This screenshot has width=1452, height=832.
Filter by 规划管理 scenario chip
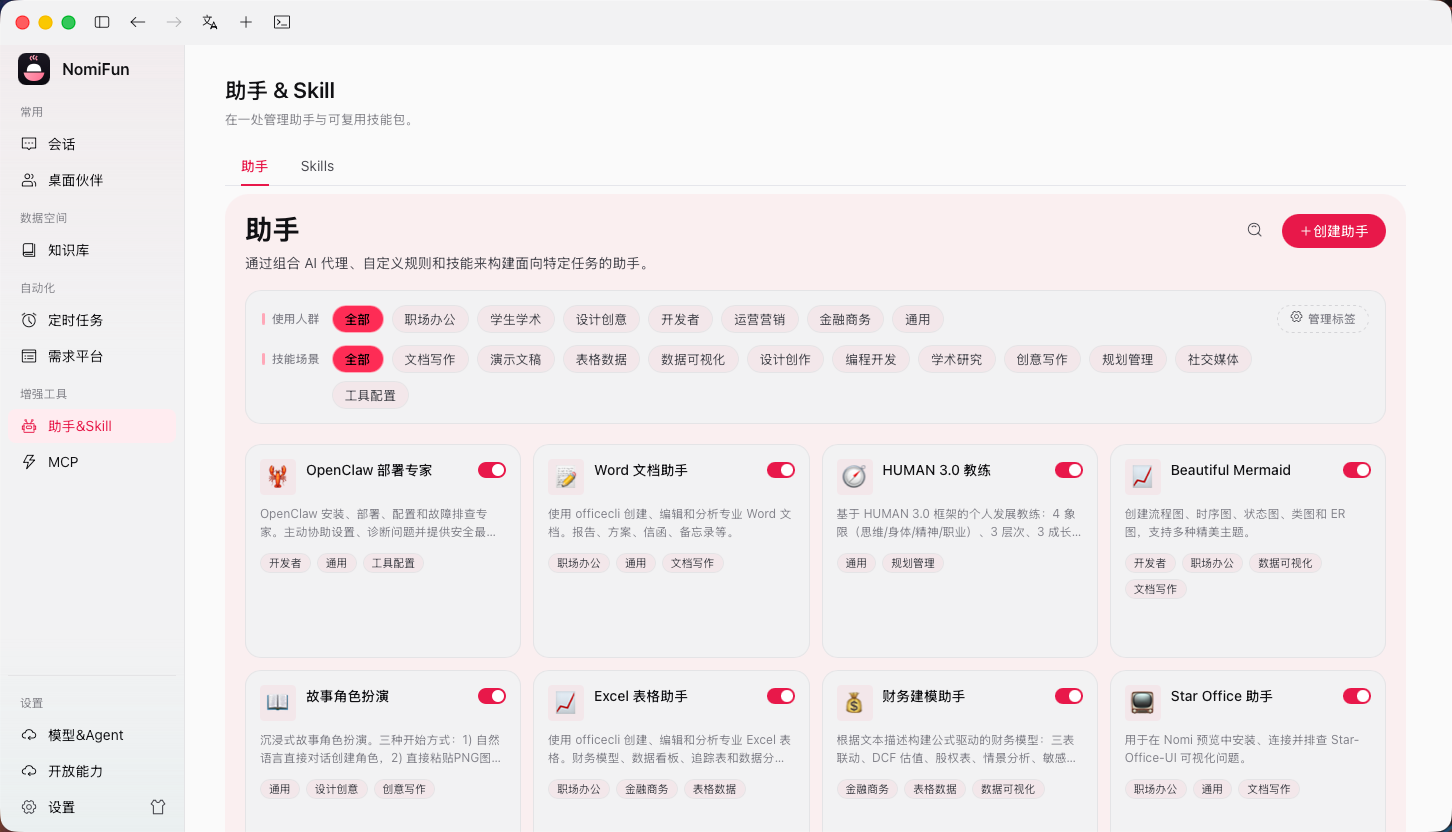1127,359
